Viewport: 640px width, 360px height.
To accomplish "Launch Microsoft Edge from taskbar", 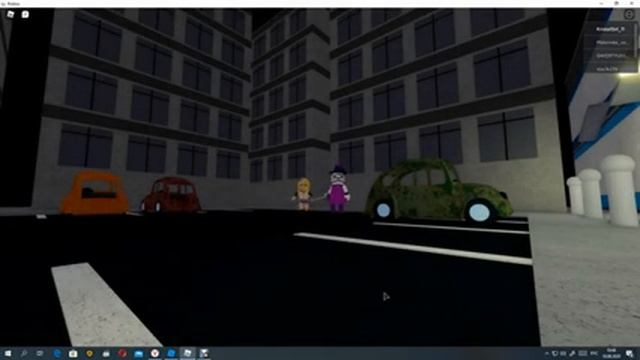I will 57,353.
